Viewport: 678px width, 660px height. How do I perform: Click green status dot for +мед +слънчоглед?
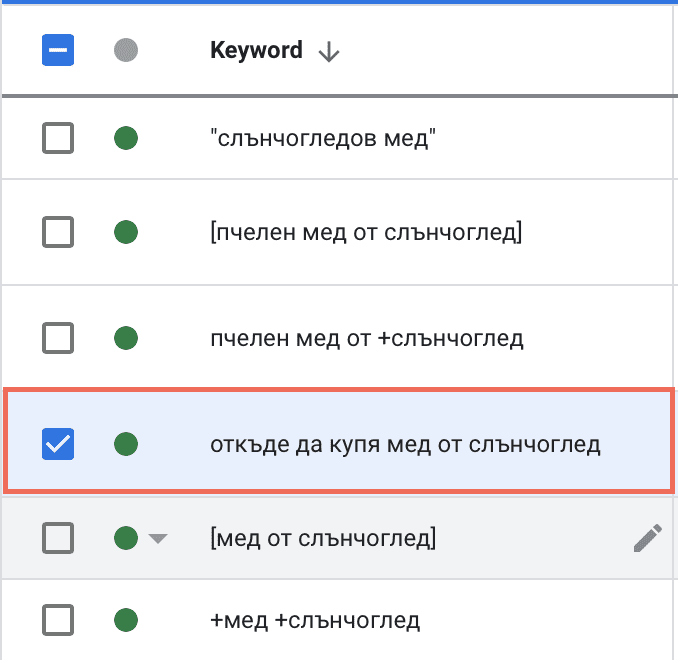(126, 620)
